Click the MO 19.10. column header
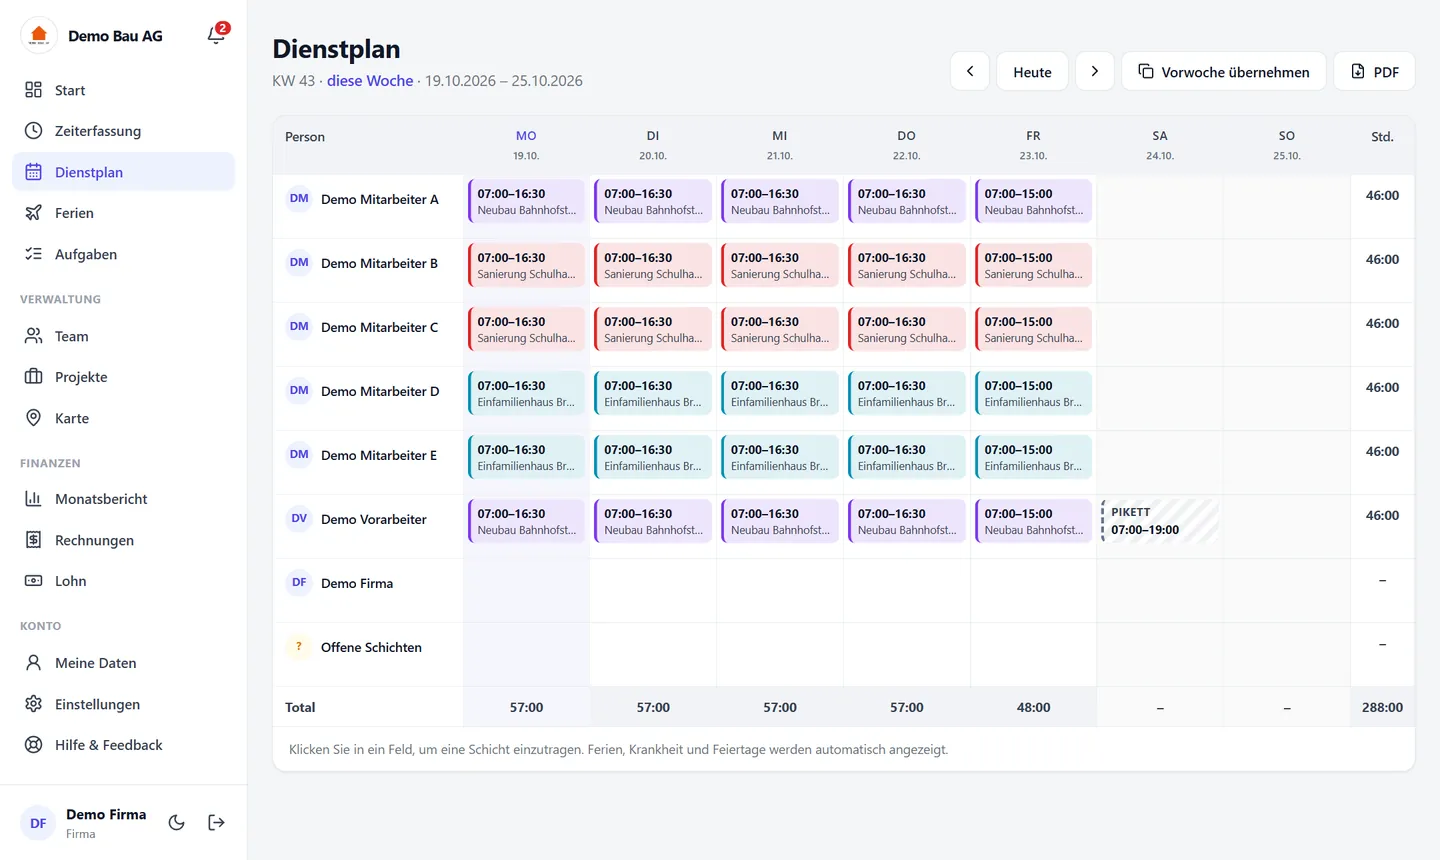The image size is (1440, 860). [x=526, y=145]
